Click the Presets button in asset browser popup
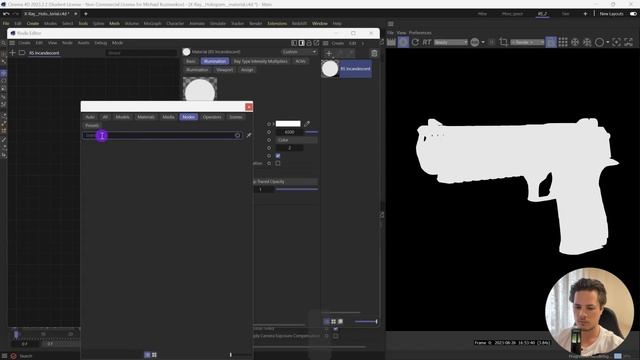Screen dimensions: 640x360 pos(91,126)
